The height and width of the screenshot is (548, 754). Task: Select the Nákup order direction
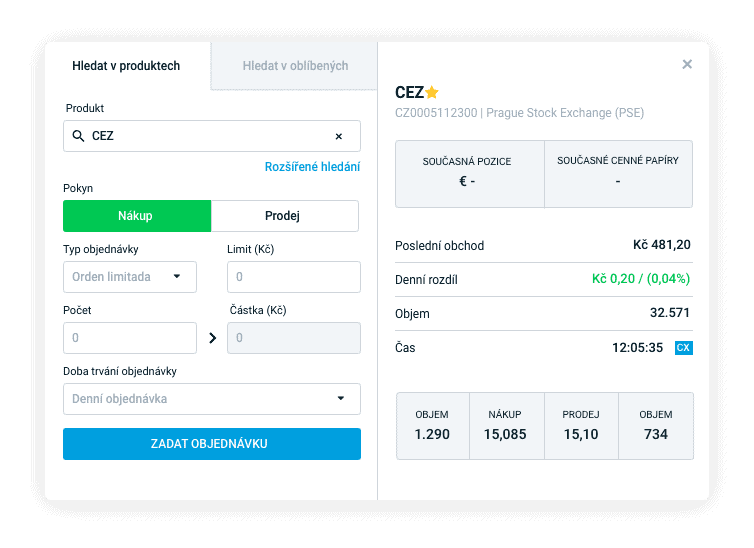(137, 216)
